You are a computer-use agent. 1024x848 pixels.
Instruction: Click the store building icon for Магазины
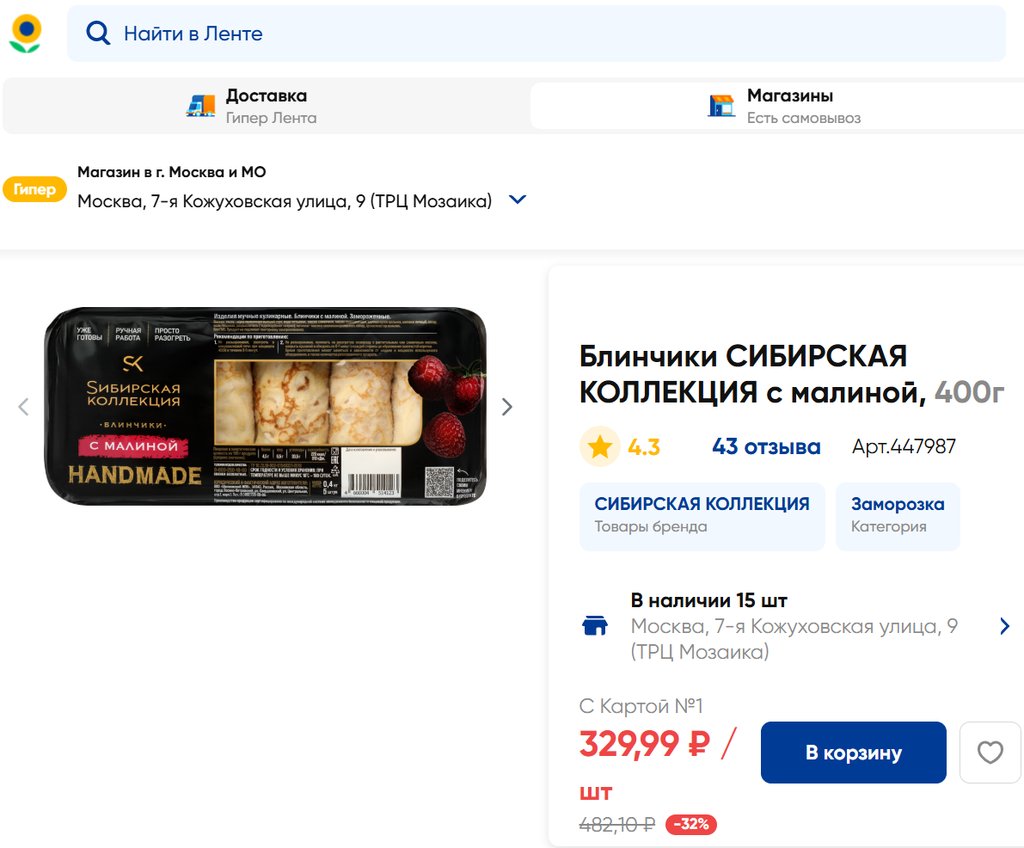pyautogui.click(x=722, y=105)
